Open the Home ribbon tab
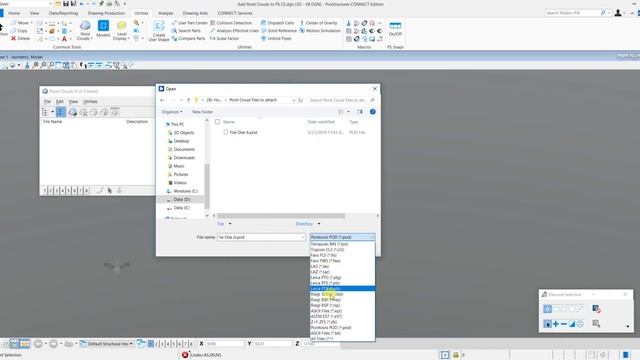 click(14, 13)
